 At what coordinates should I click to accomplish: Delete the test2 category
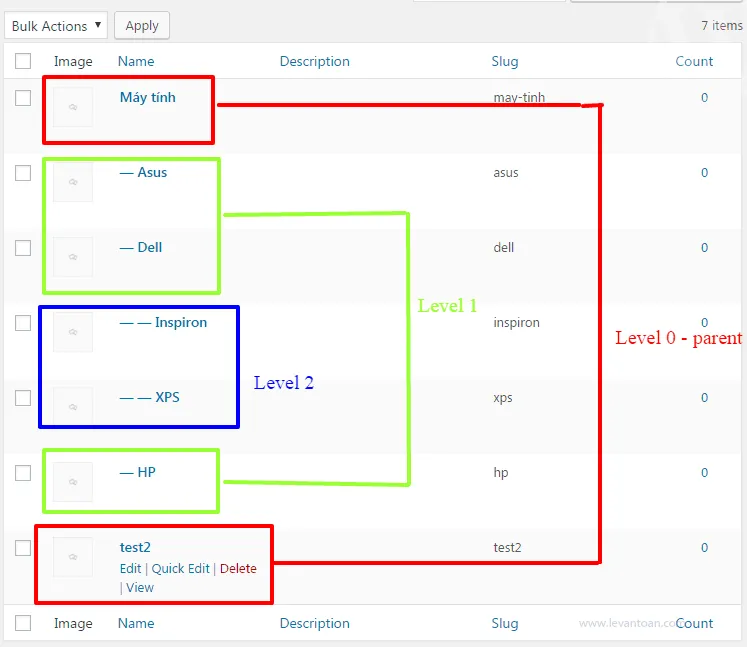pos(238,568)
